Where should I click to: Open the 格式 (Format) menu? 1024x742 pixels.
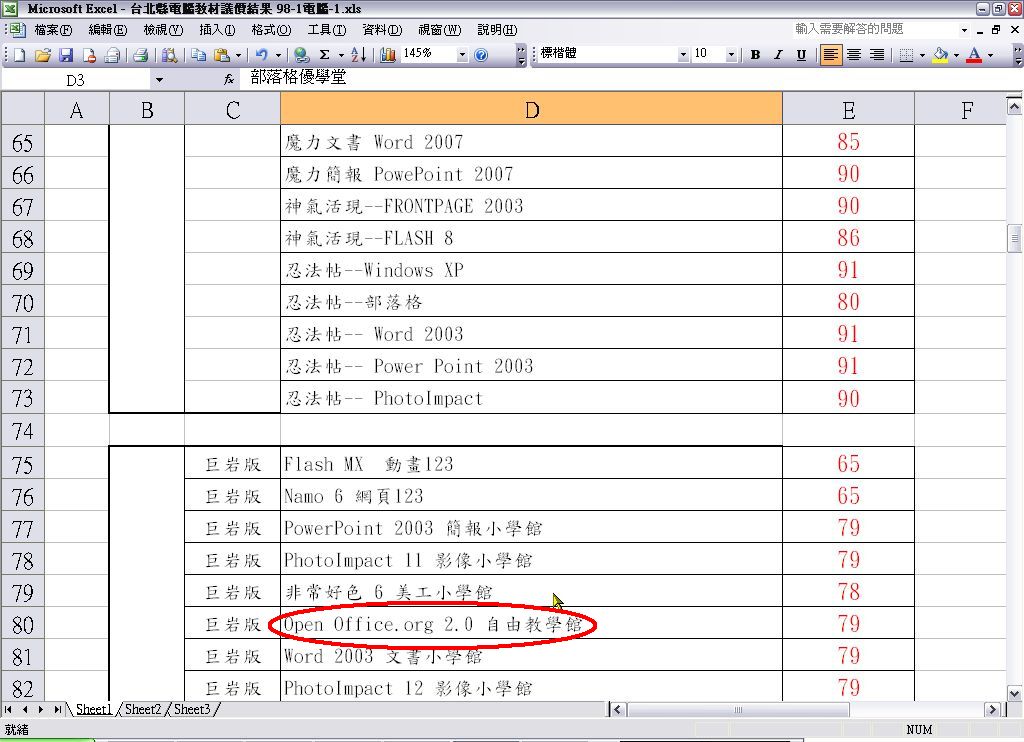click(271, 30)
